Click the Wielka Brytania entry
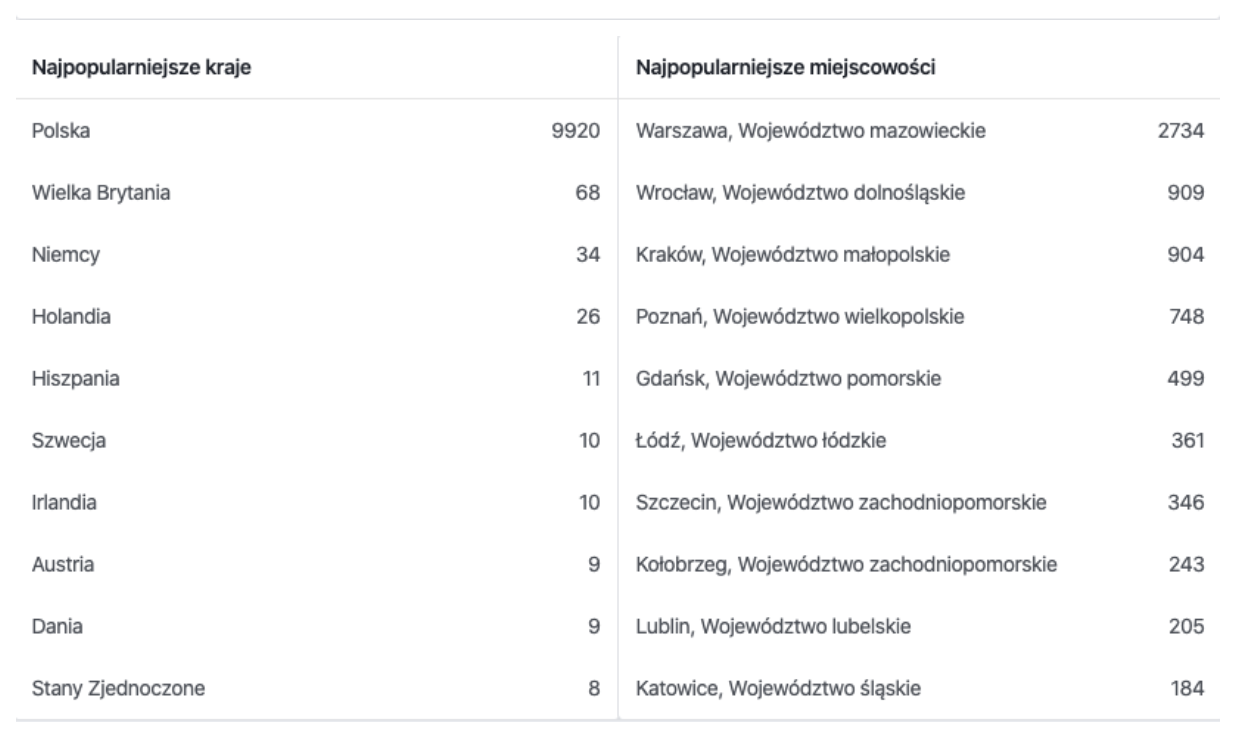 317,192
